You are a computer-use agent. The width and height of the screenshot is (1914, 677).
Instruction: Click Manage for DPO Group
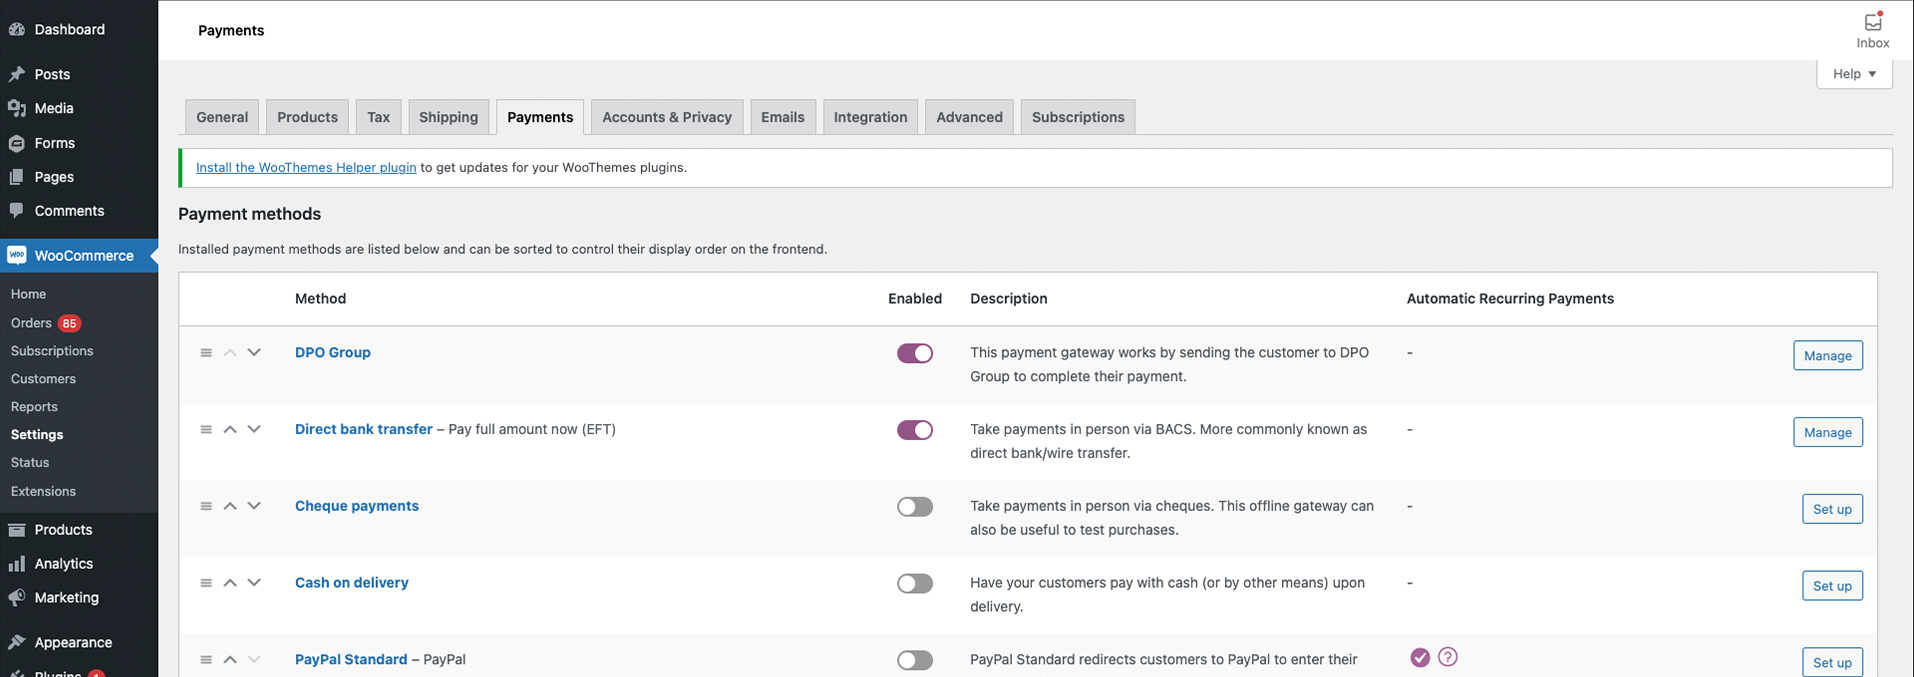tap(1828, 356)
